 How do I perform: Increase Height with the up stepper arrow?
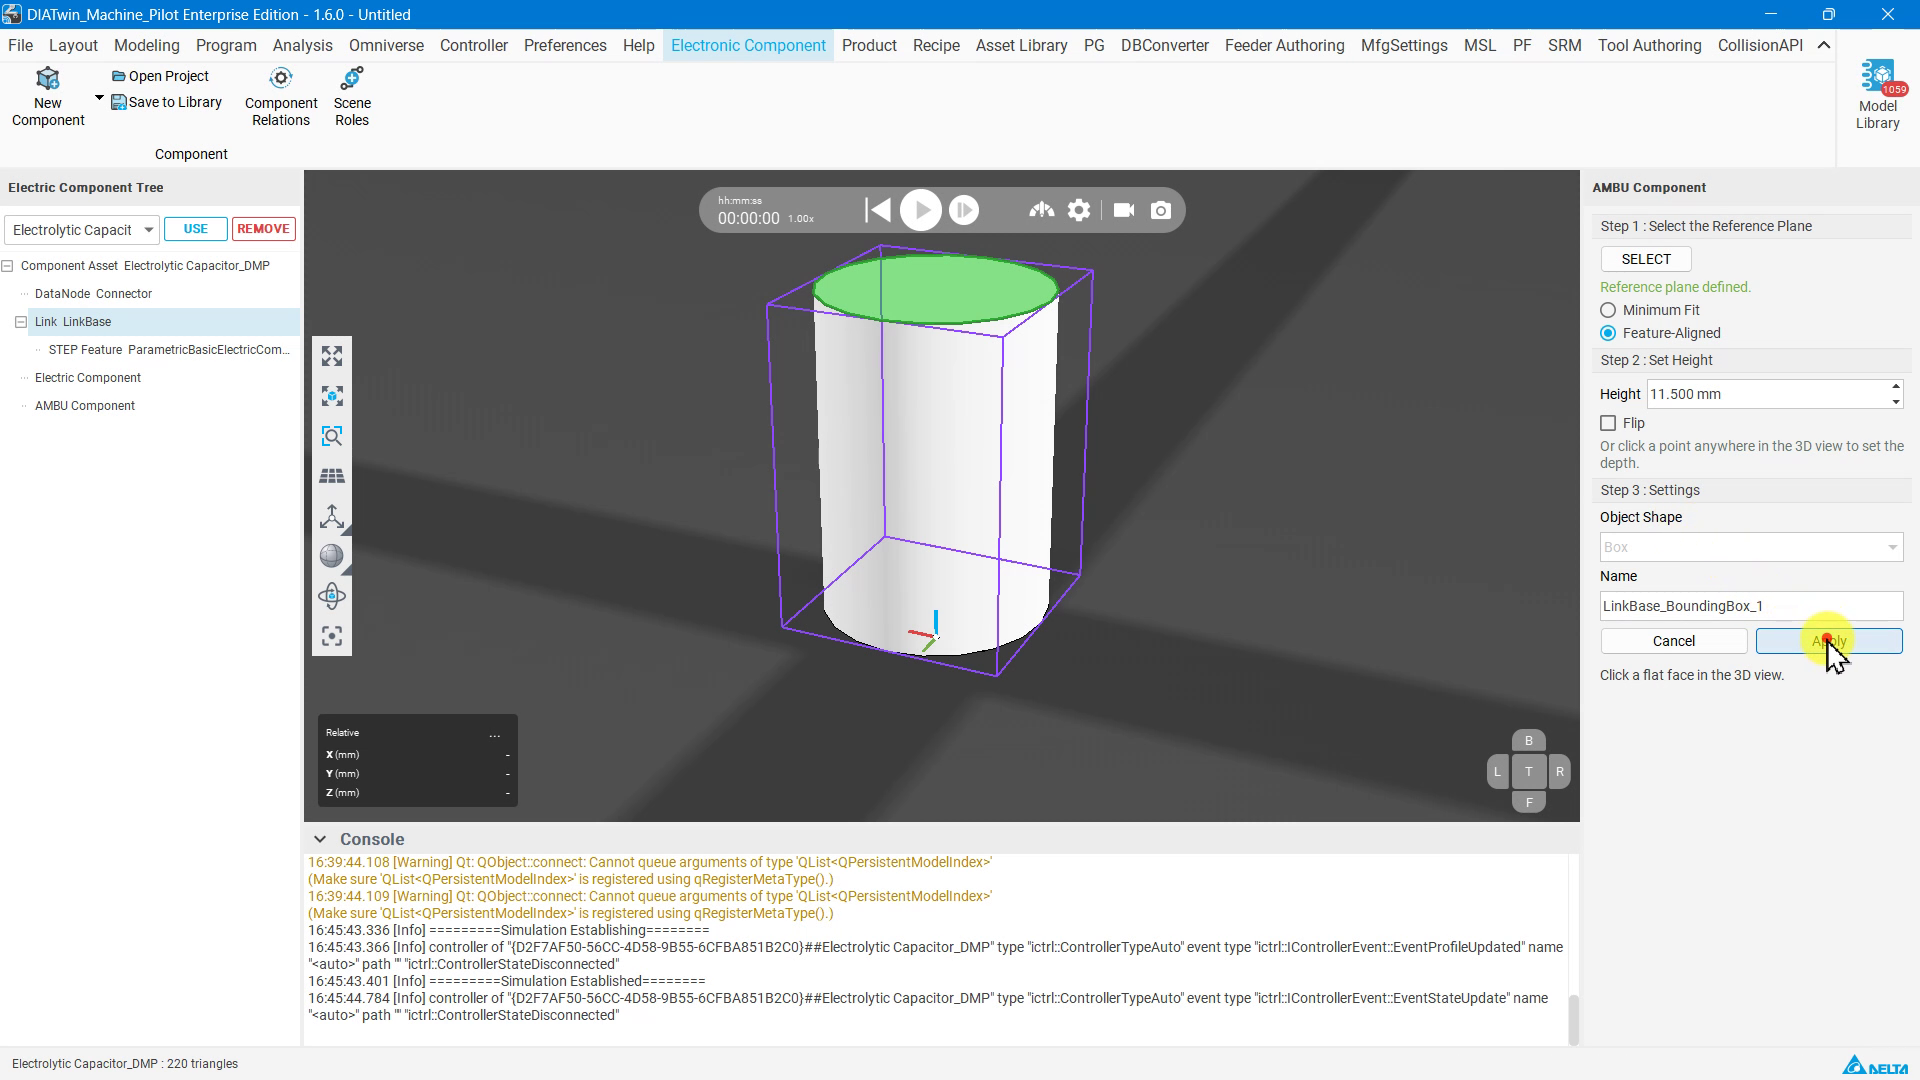pos(1895,386)
